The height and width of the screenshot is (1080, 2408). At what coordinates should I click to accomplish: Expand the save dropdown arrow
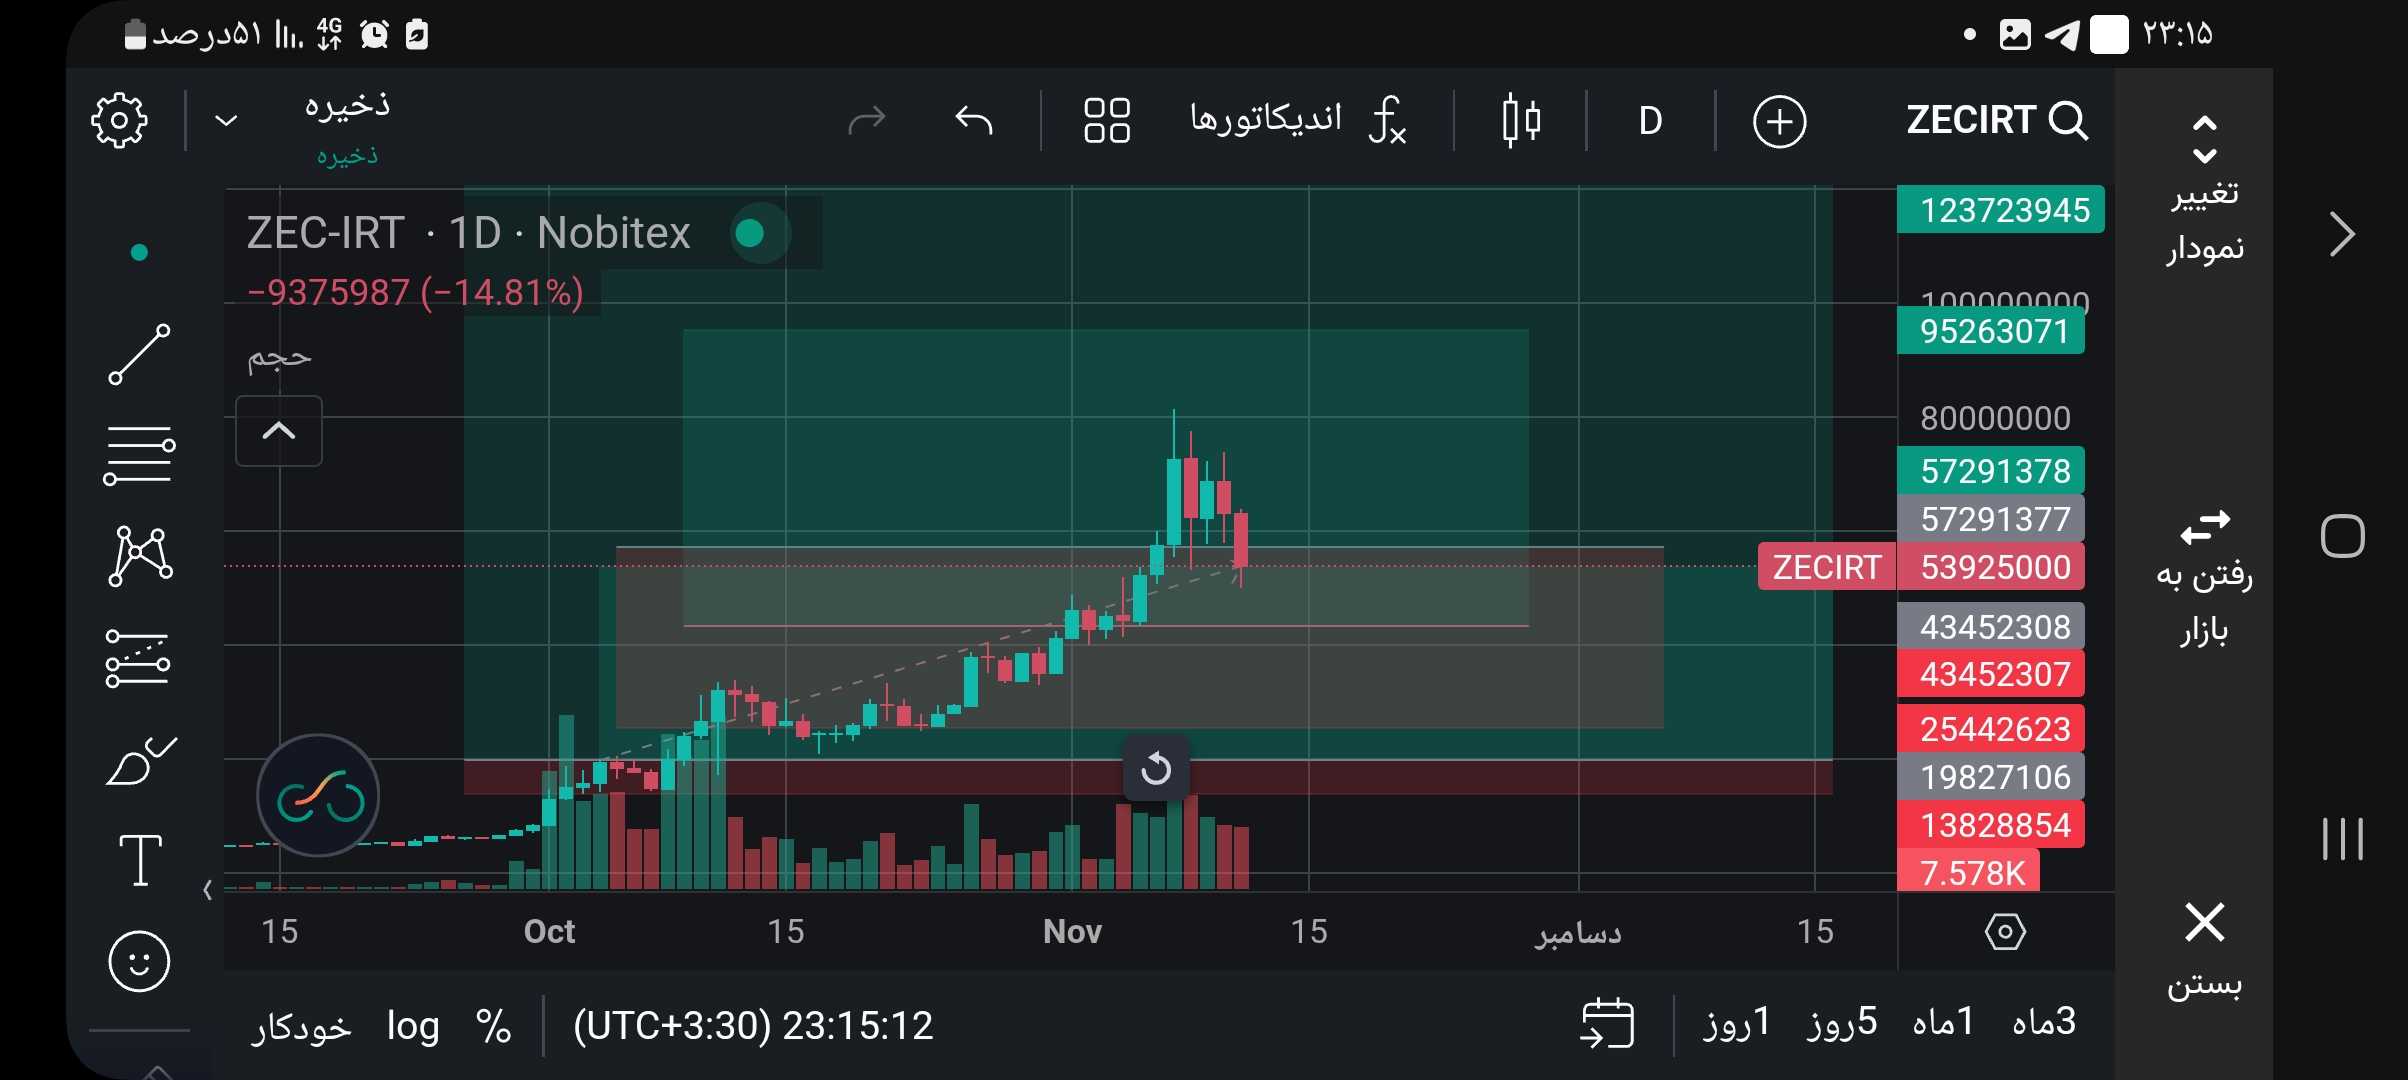click(x=227, y=121)
